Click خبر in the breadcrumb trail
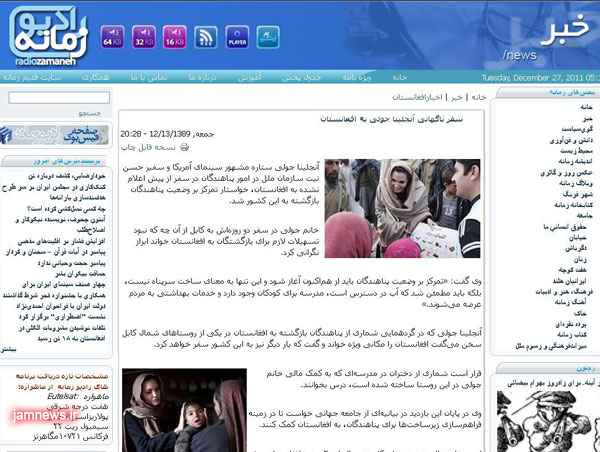600x452 pixels. [457, 97]
